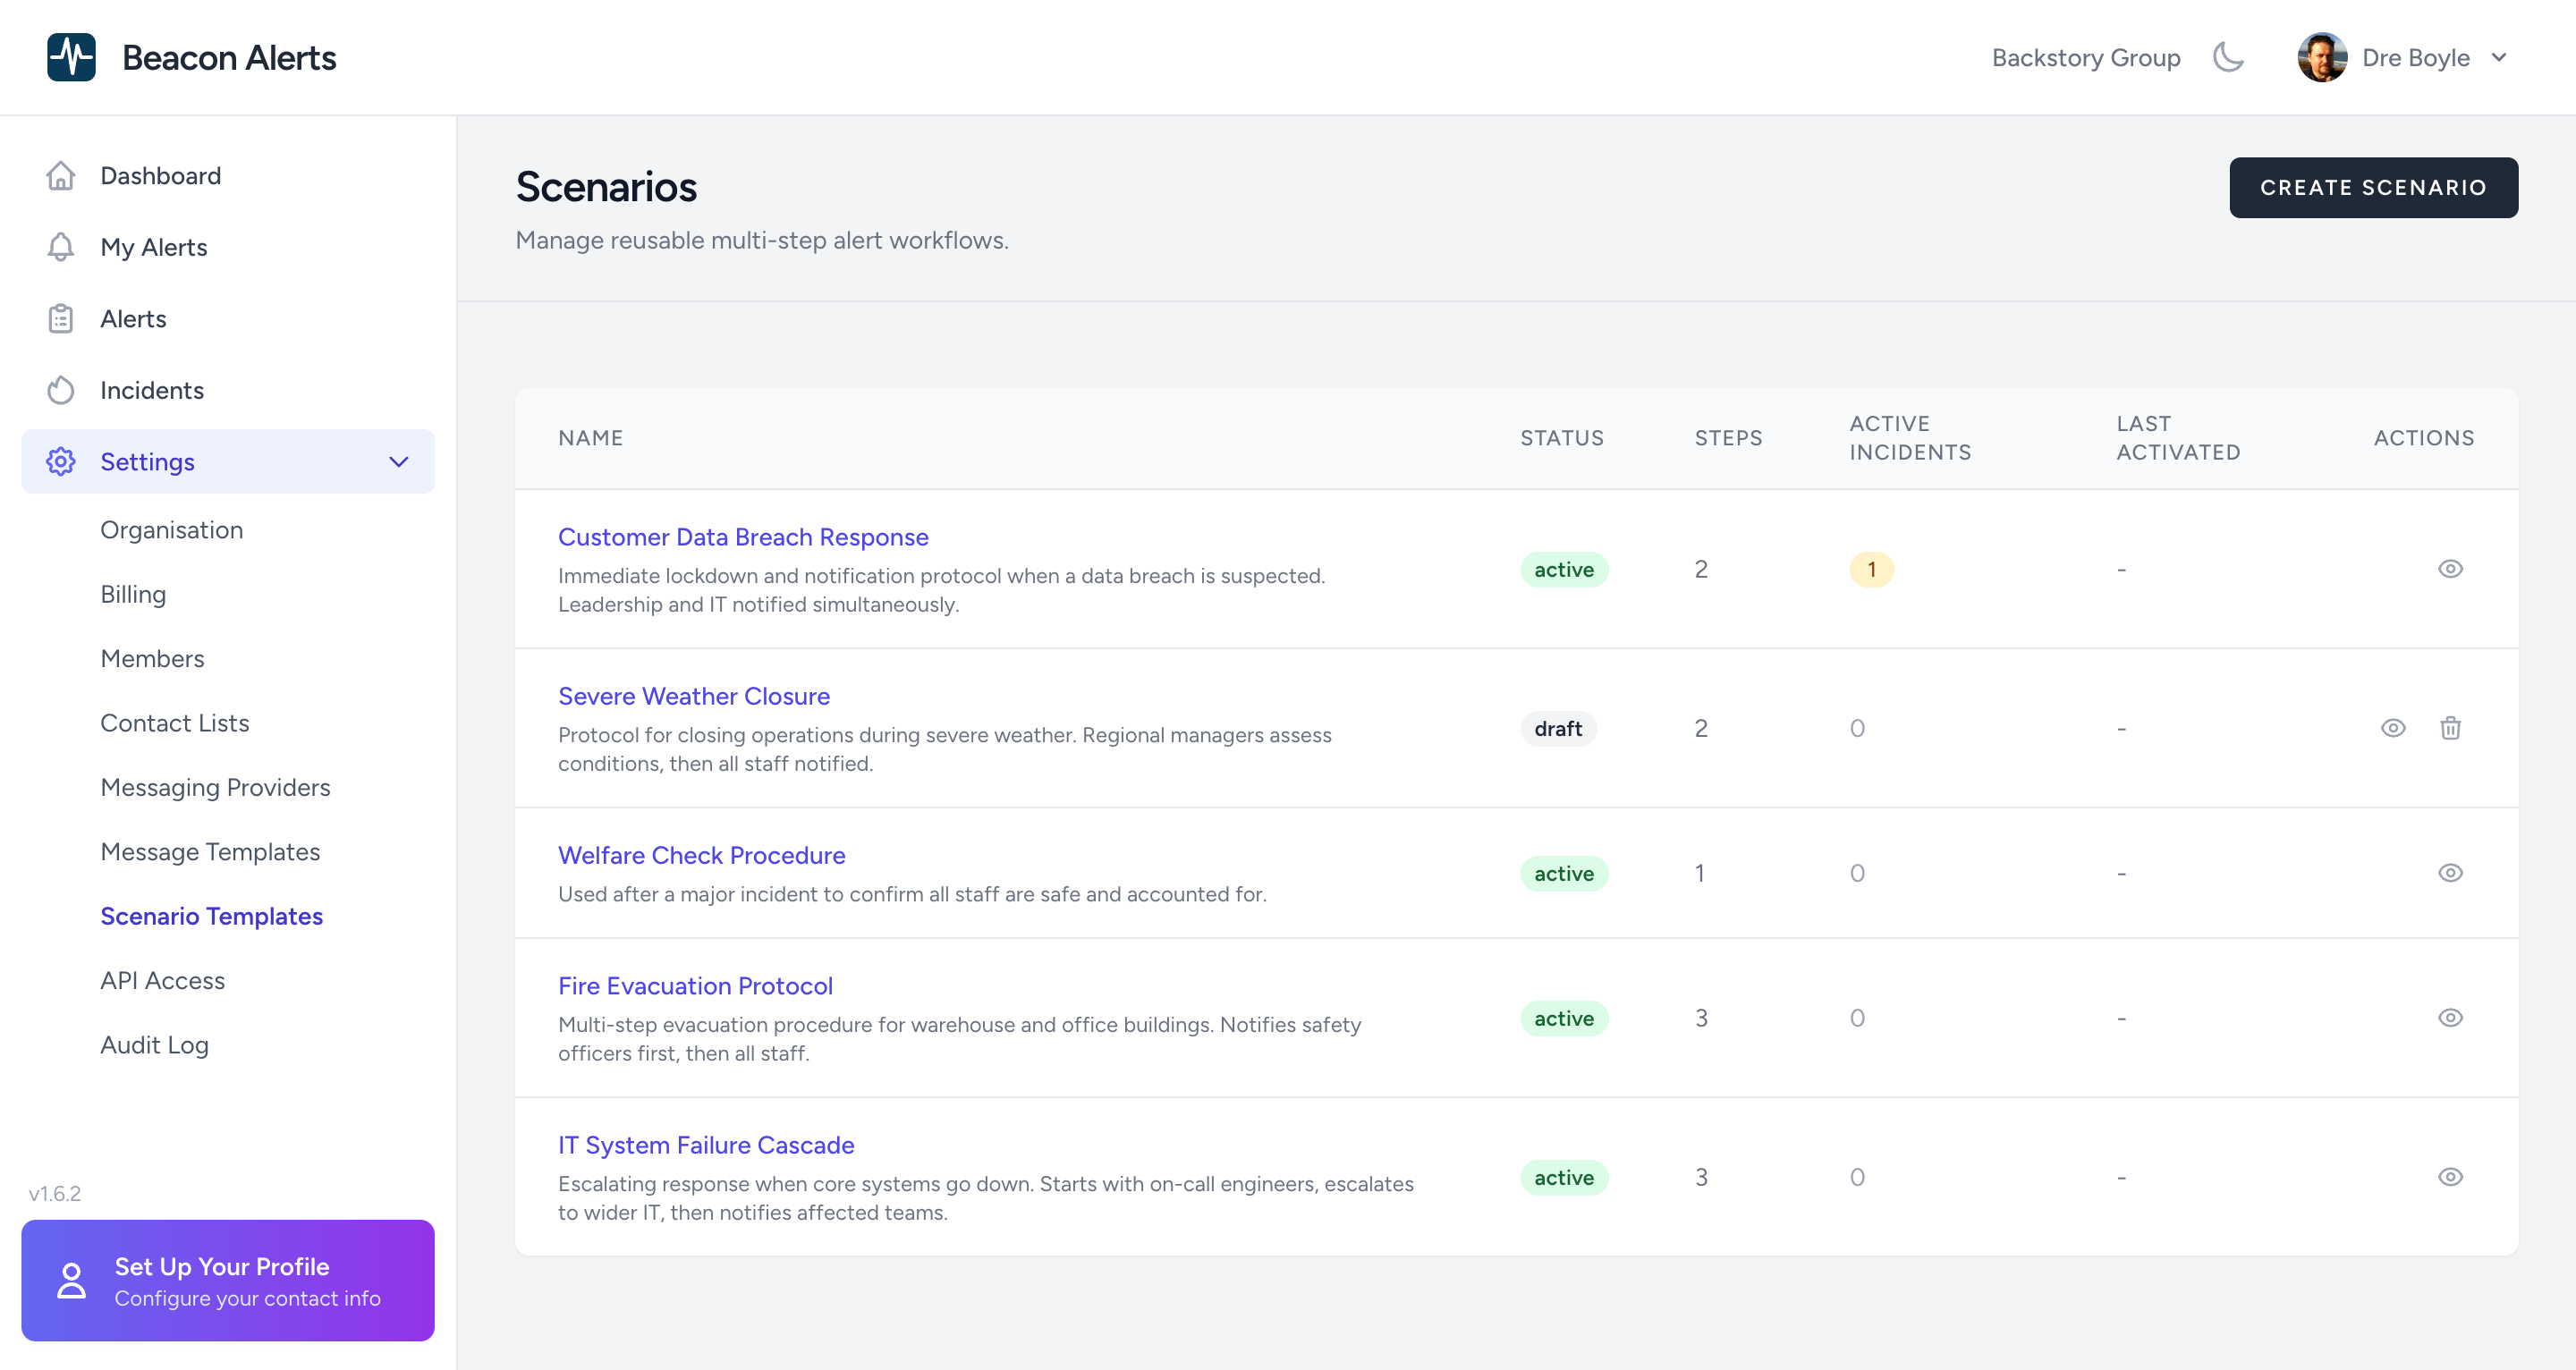Click the profile icon in Set Up banner

point(71,1280)
